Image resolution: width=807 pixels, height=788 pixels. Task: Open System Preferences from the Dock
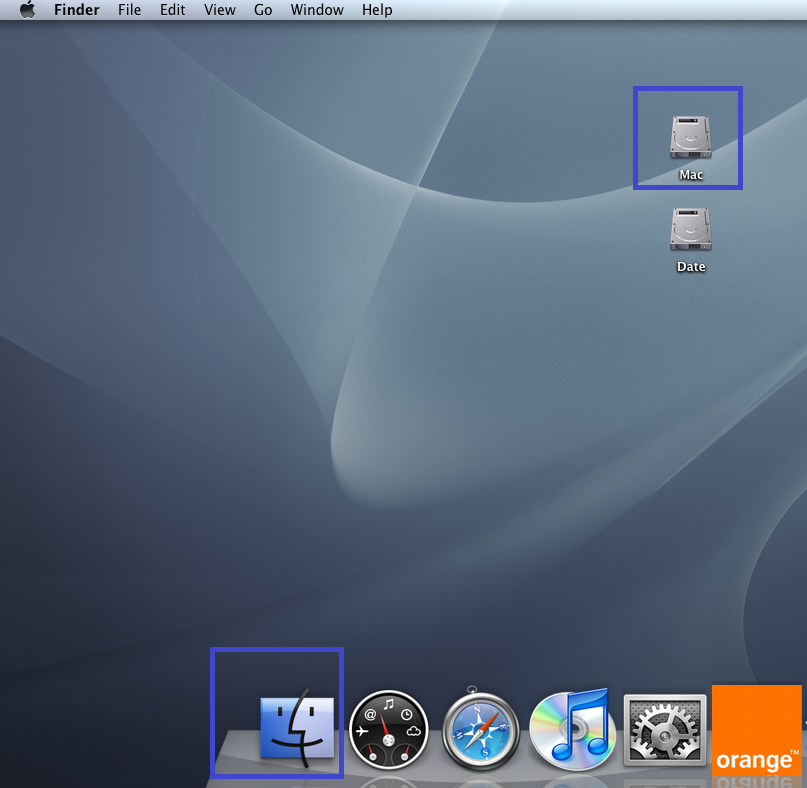(x=665, y=730)
